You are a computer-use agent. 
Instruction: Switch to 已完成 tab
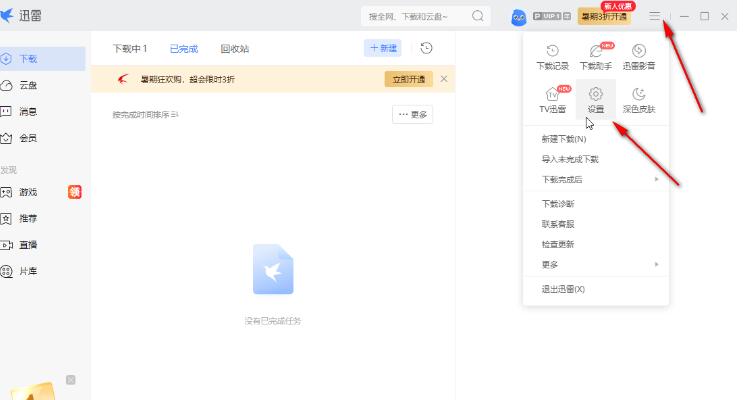point(184,49)
